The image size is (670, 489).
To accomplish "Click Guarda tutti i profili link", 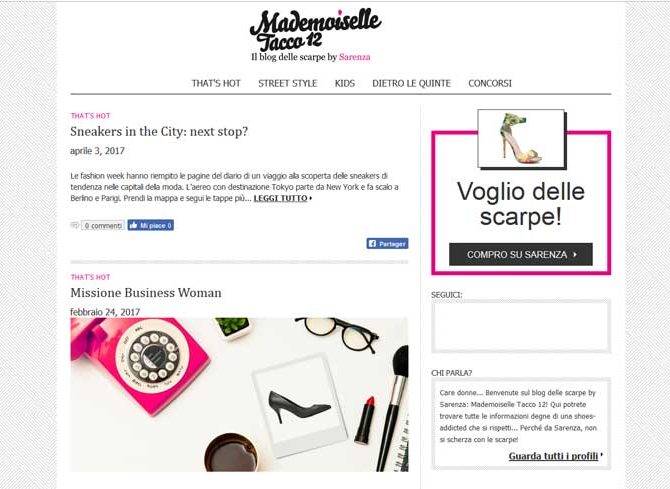I will click(x=553, y=456).
